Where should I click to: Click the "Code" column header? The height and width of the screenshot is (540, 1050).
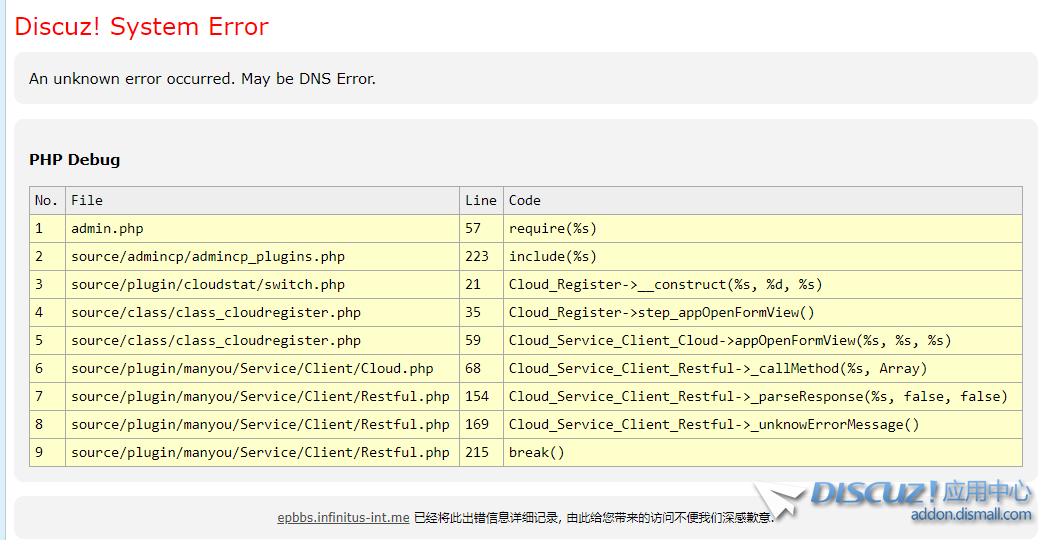tap(525, 200)
